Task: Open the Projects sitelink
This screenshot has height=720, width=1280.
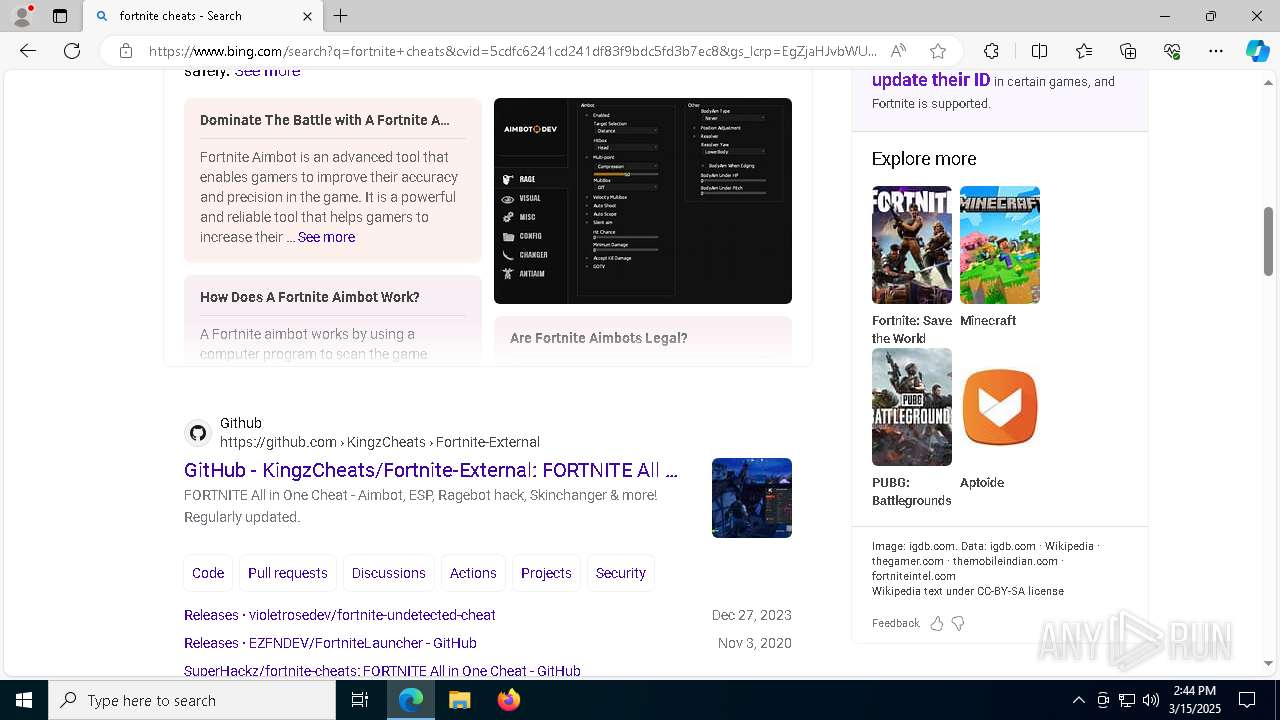Action: click(546, 573)
